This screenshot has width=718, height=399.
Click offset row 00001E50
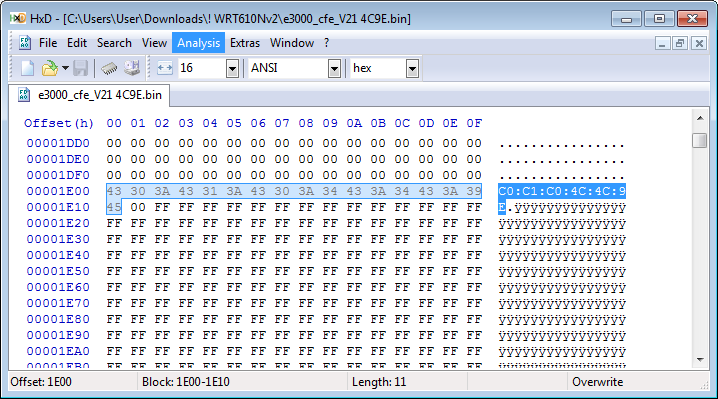58,271
